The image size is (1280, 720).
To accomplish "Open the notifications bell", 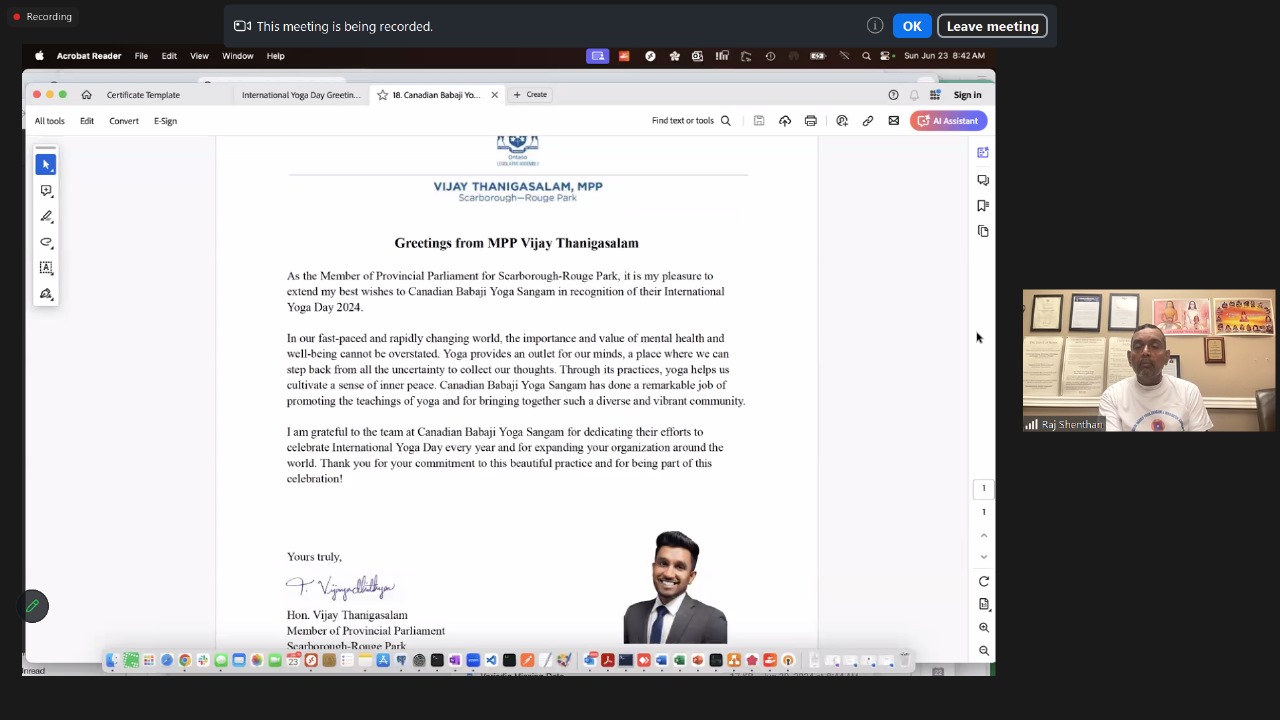I will point(914,95).
